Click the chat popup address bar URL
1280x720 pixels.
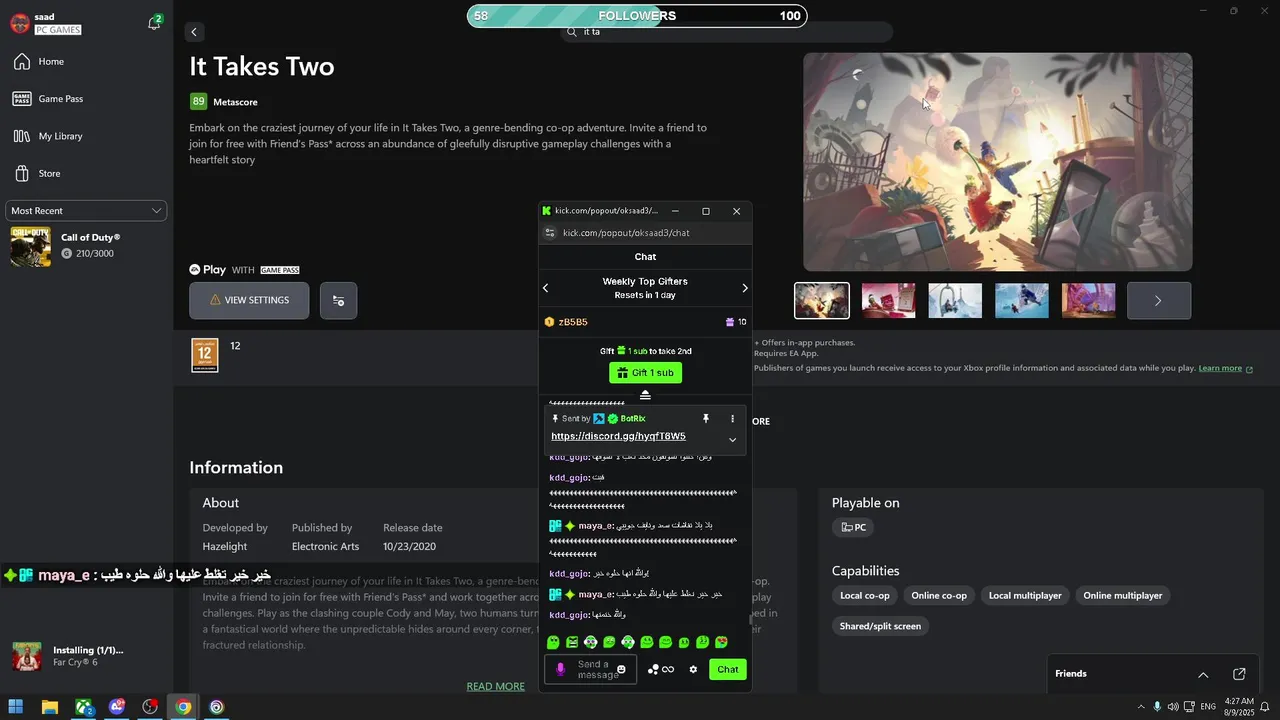point(626,233)
